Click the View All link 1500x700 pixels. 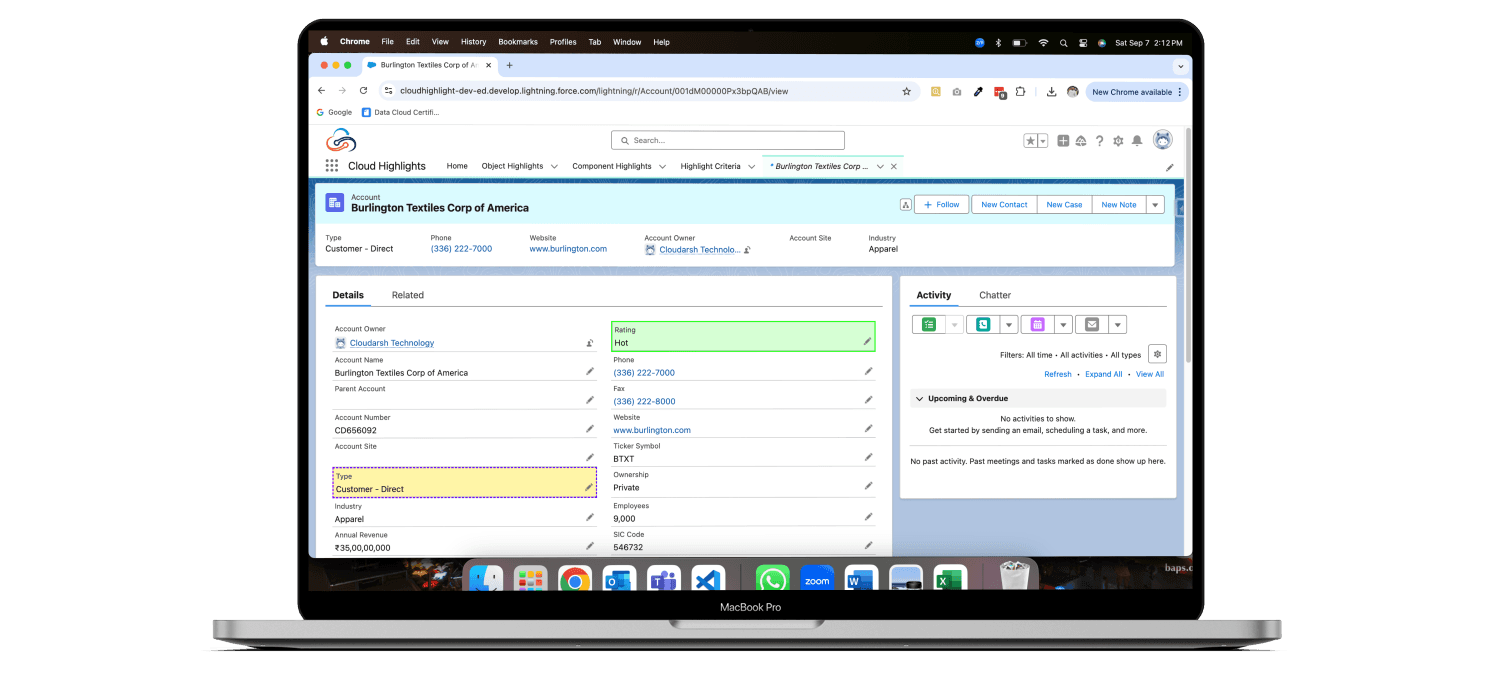pos(1150,374)
